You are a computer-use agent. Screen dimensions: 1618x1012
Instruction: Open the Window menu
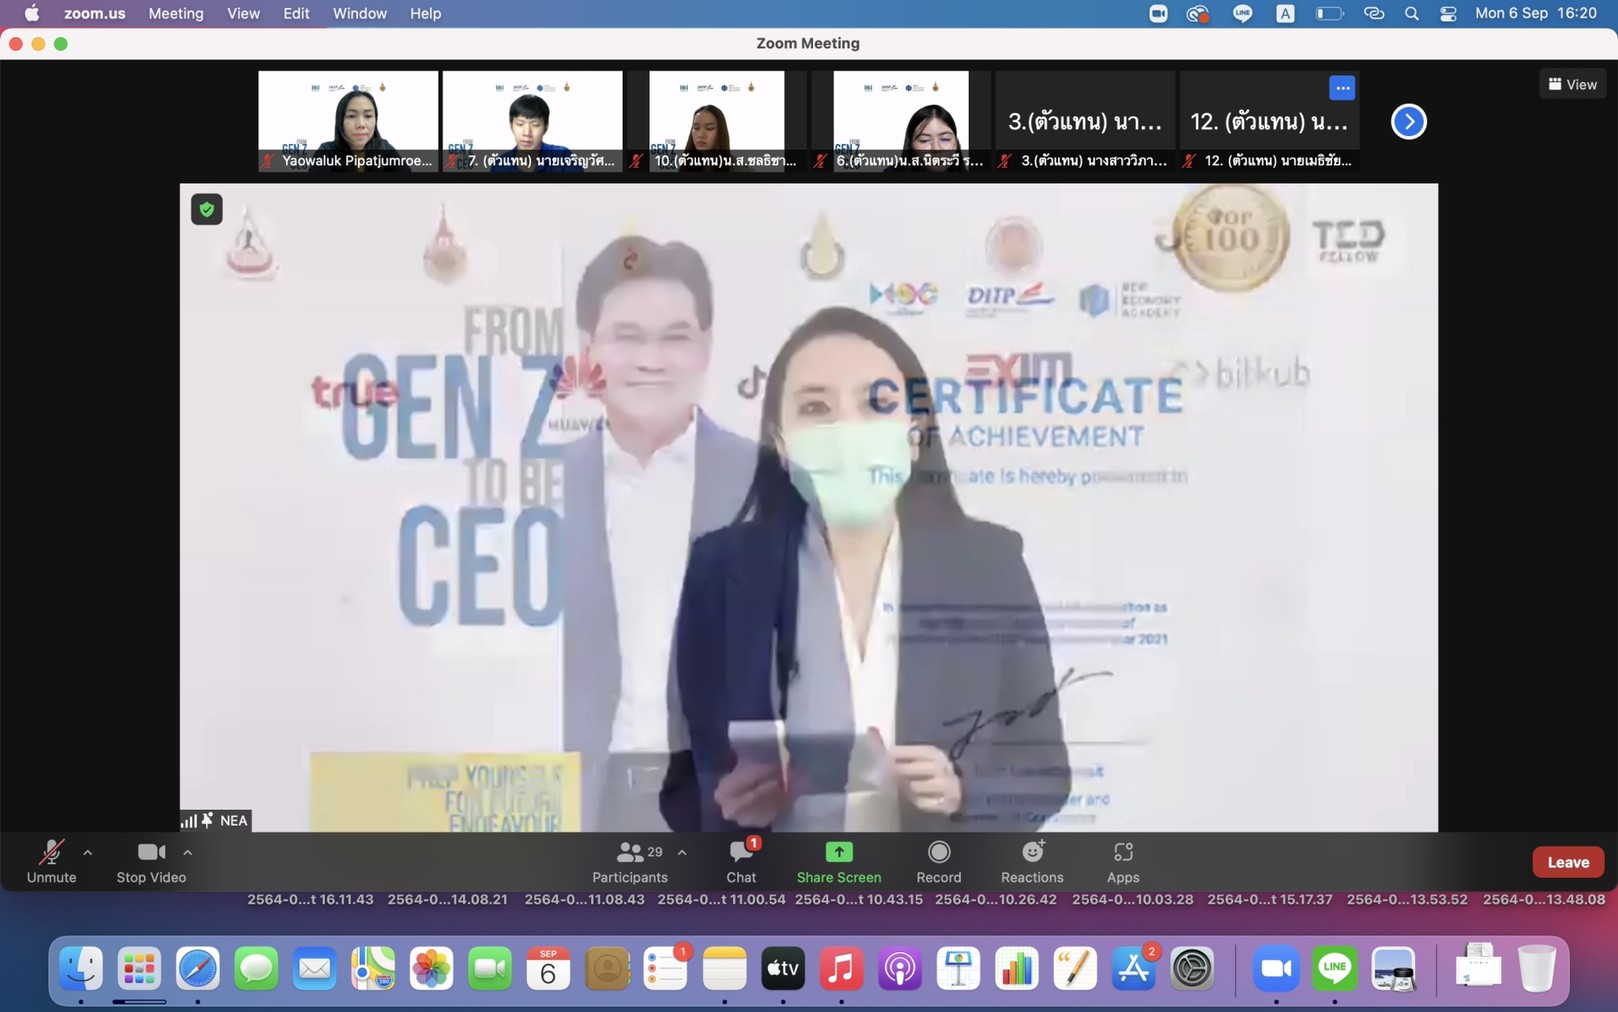click(360, 13)
